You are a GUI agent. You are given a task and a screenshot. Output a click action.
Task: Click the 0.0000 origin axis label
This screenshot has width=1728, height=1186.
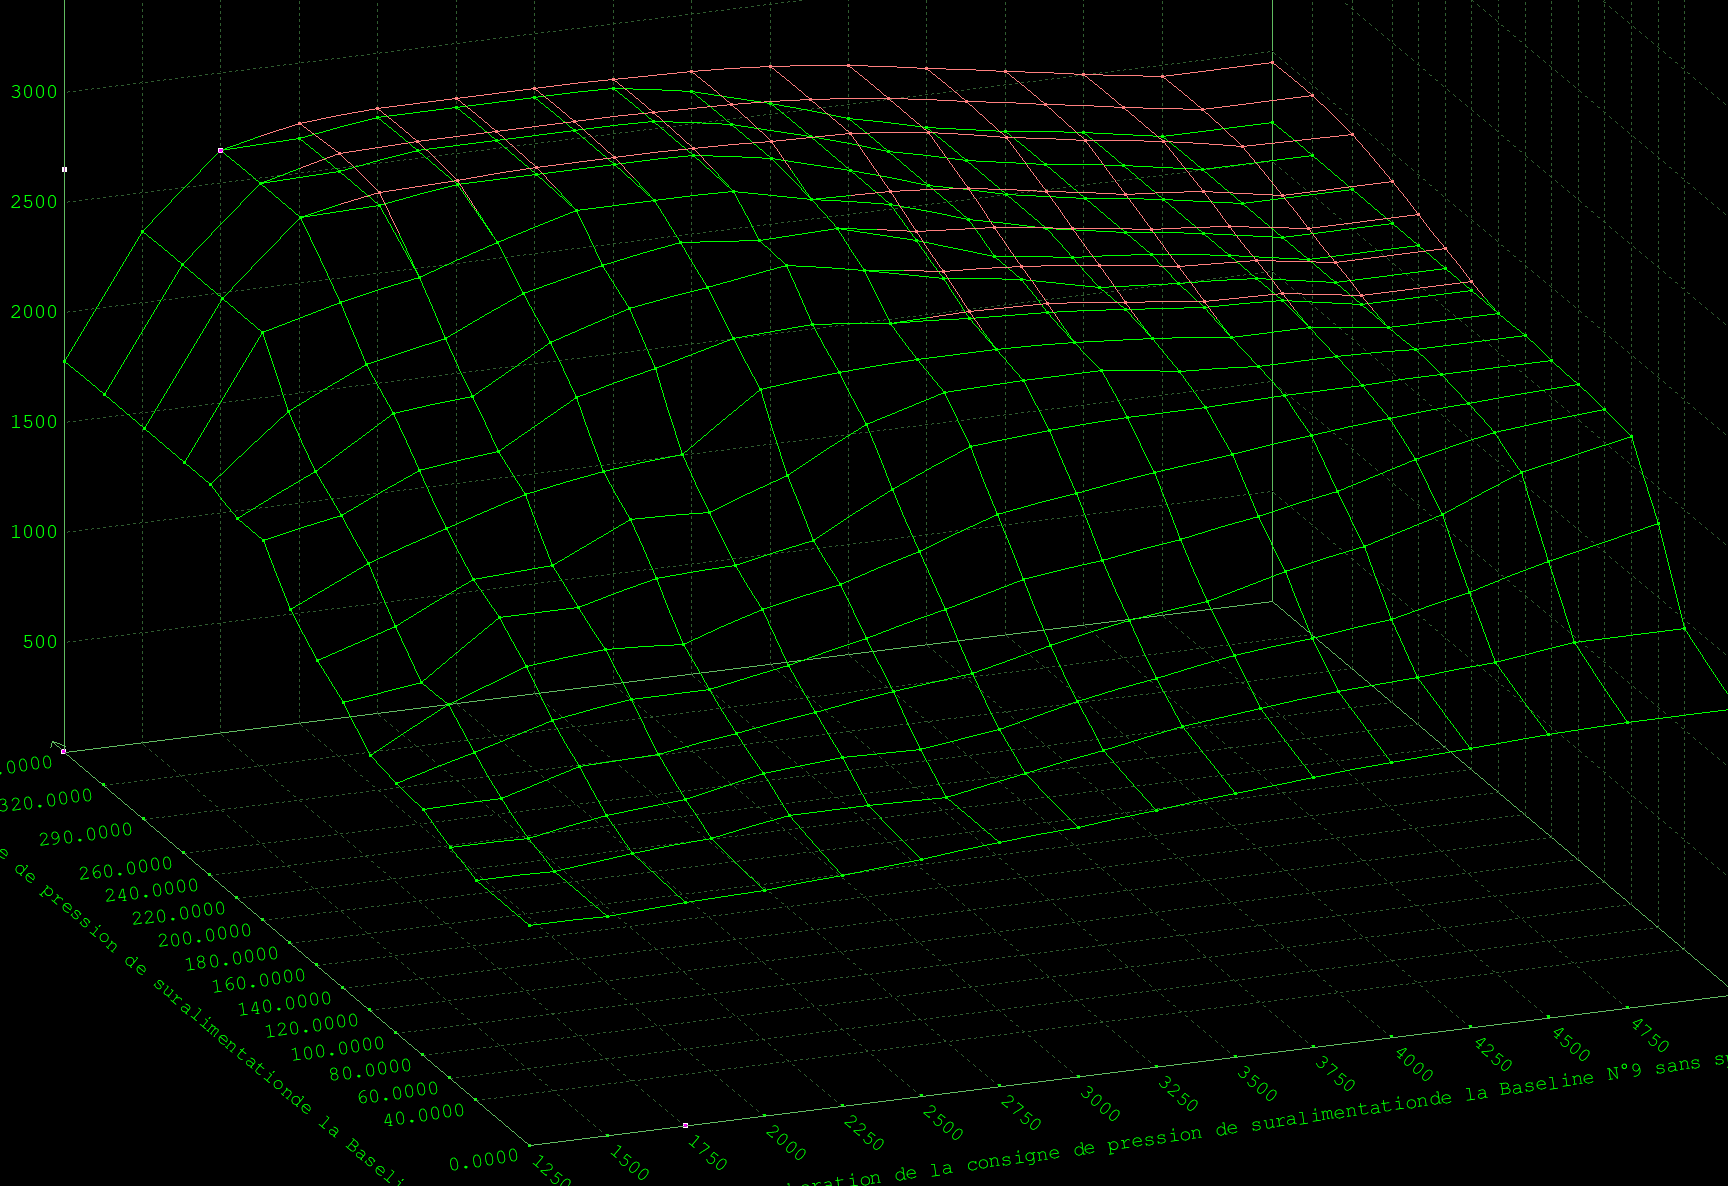point(483,1161)
